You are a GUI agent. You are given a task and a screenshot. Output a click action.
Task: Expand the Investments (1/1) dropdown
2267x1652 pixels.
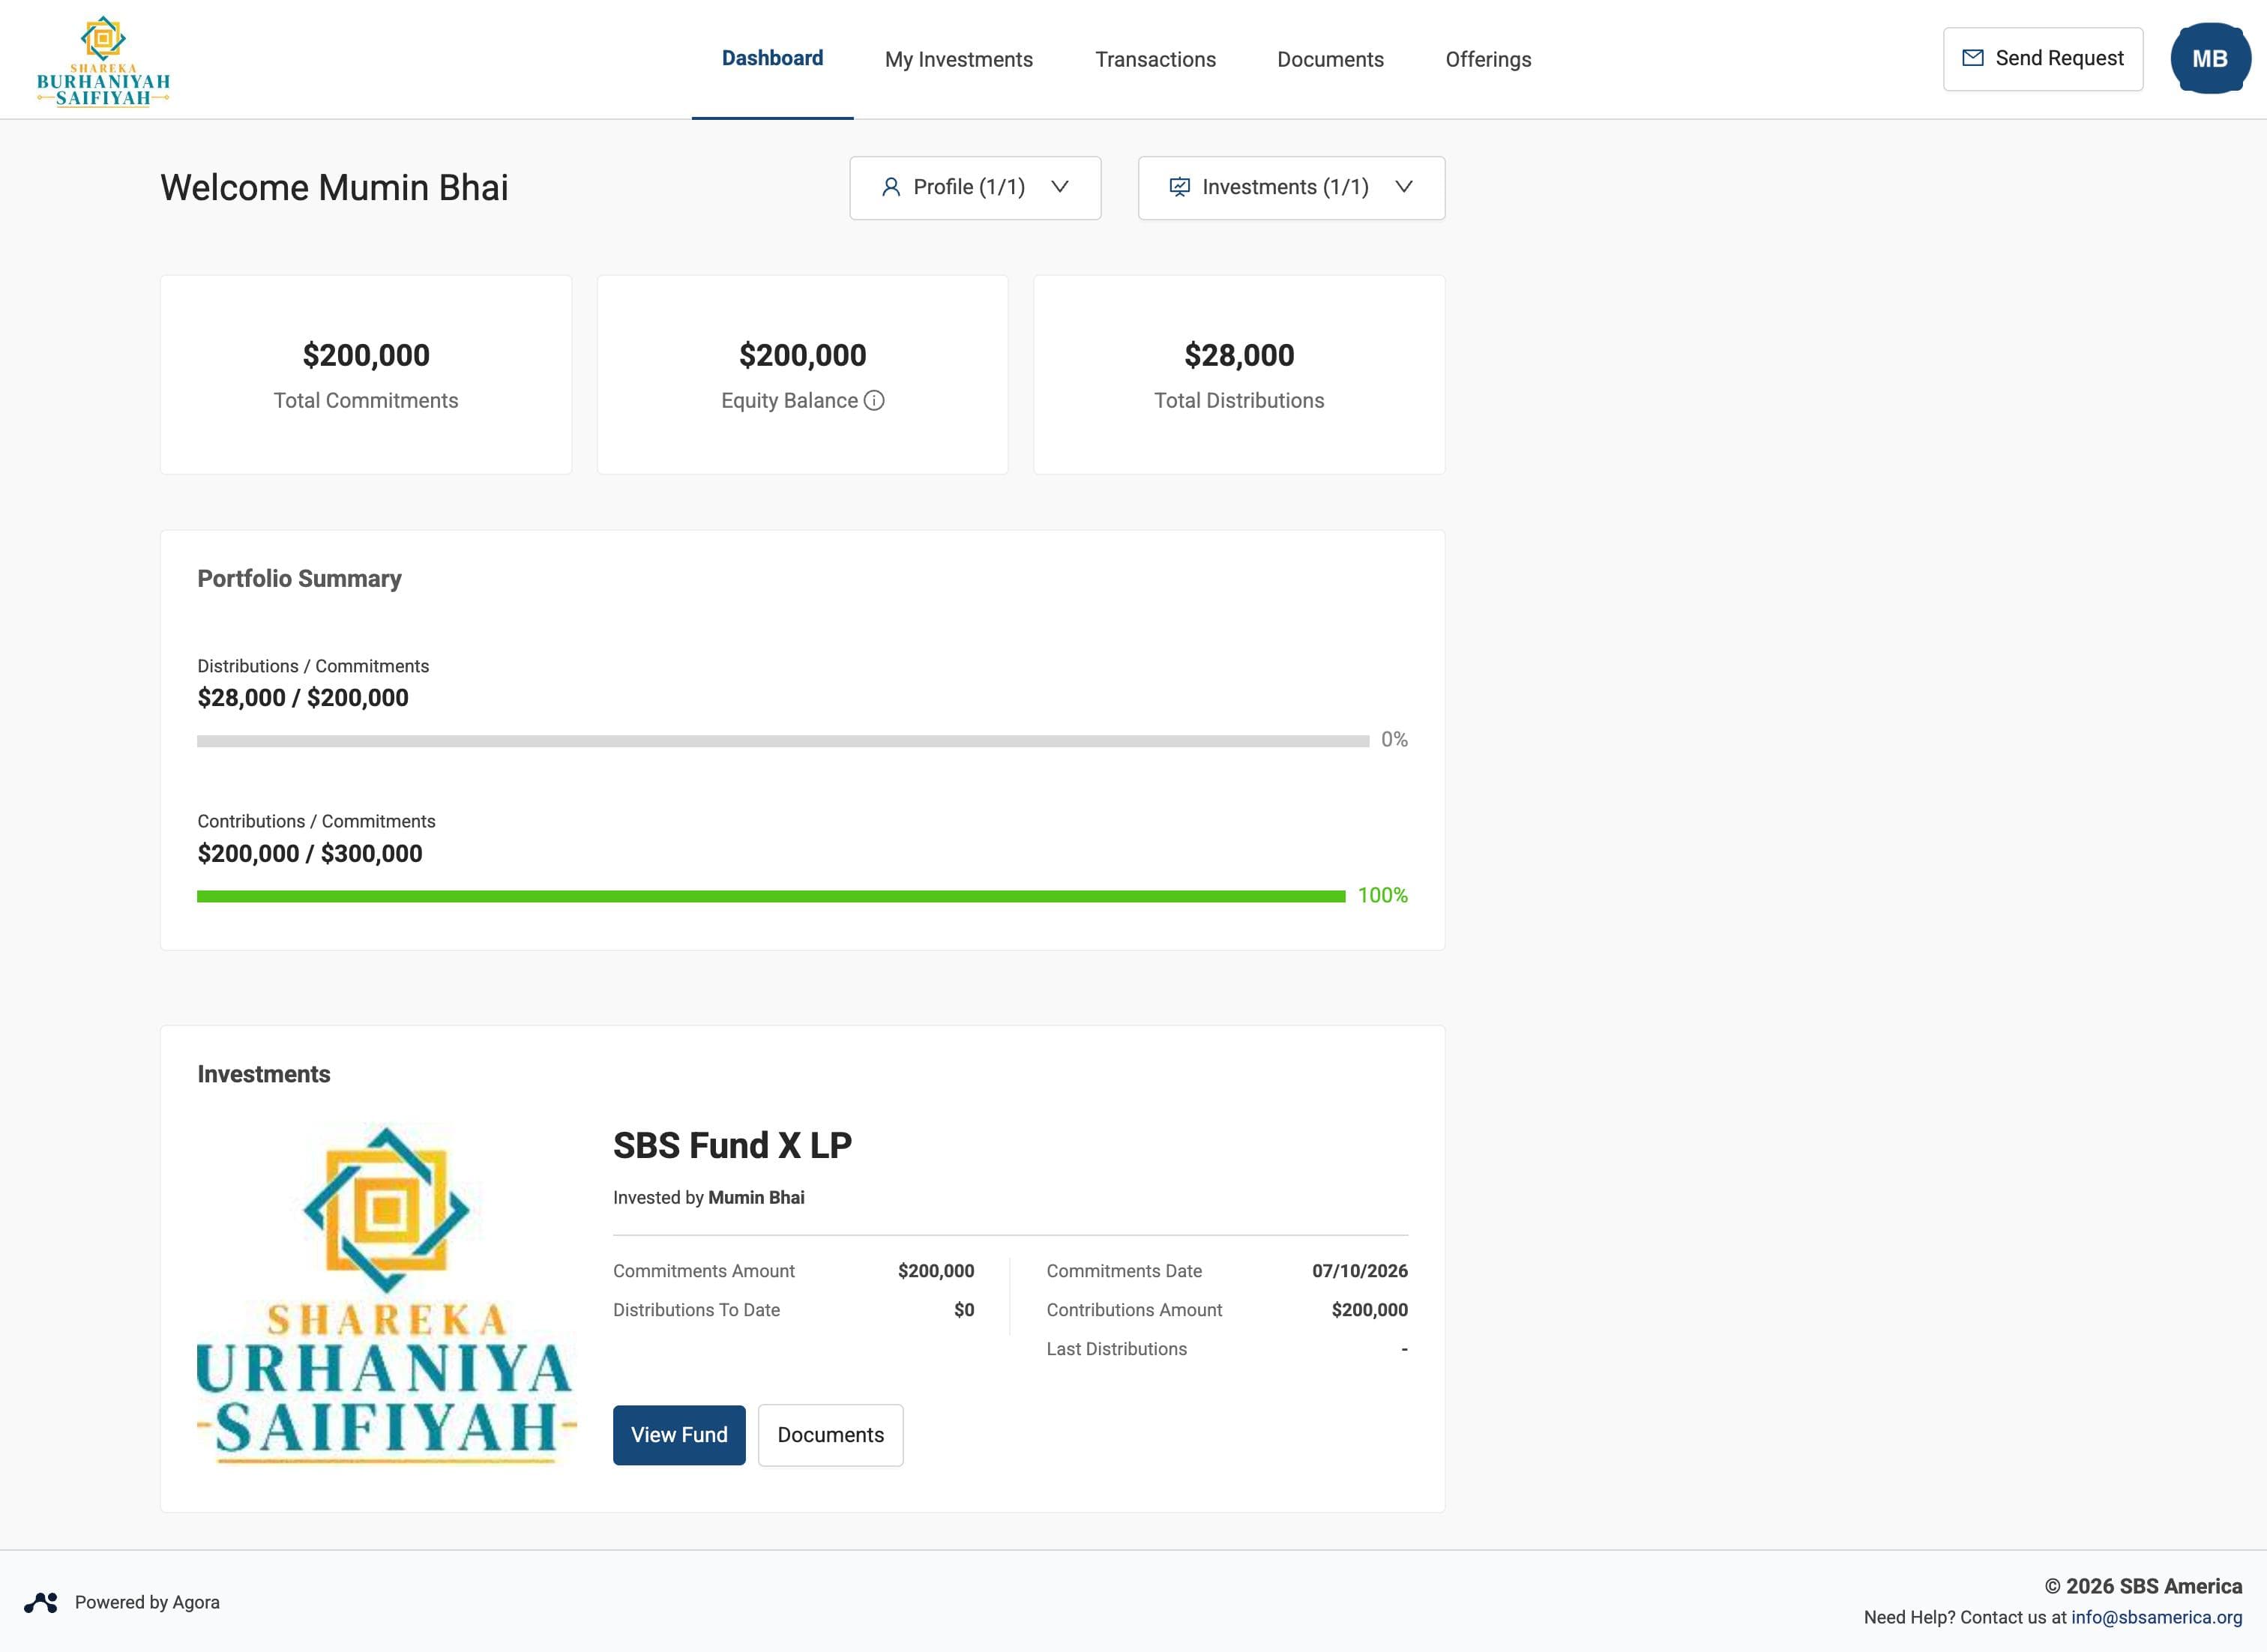tap(1291, 188)
